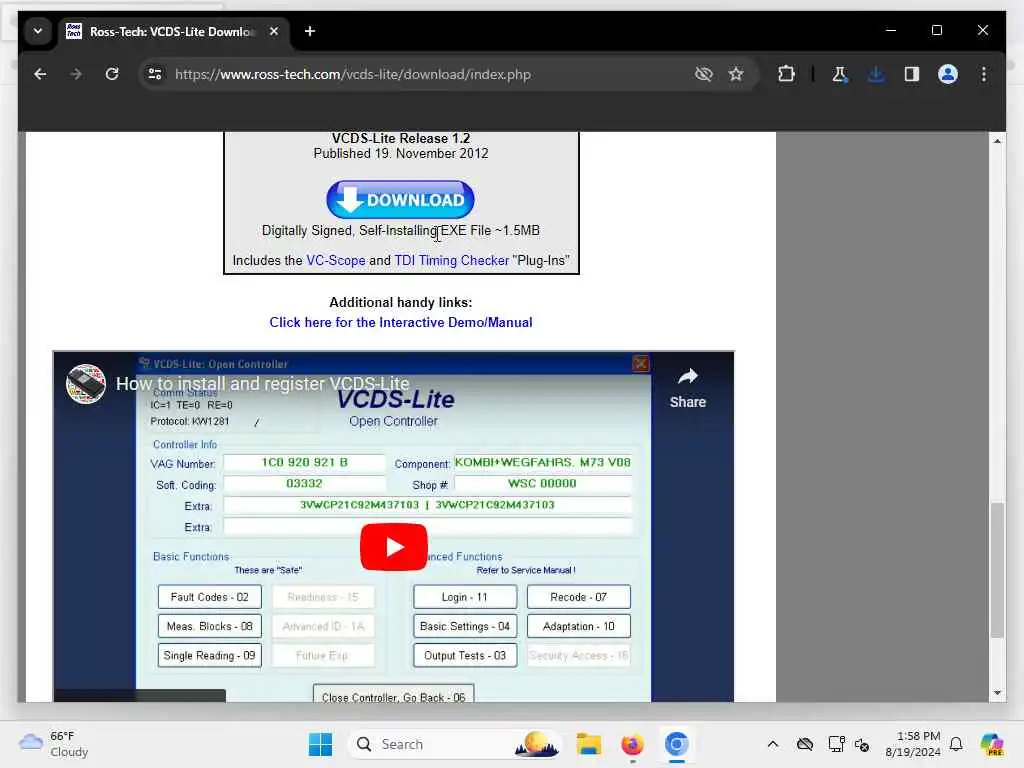The height and width of the screenshot is (768, 1024).
Task: Open a new browser tab
Action: [310, 31]
